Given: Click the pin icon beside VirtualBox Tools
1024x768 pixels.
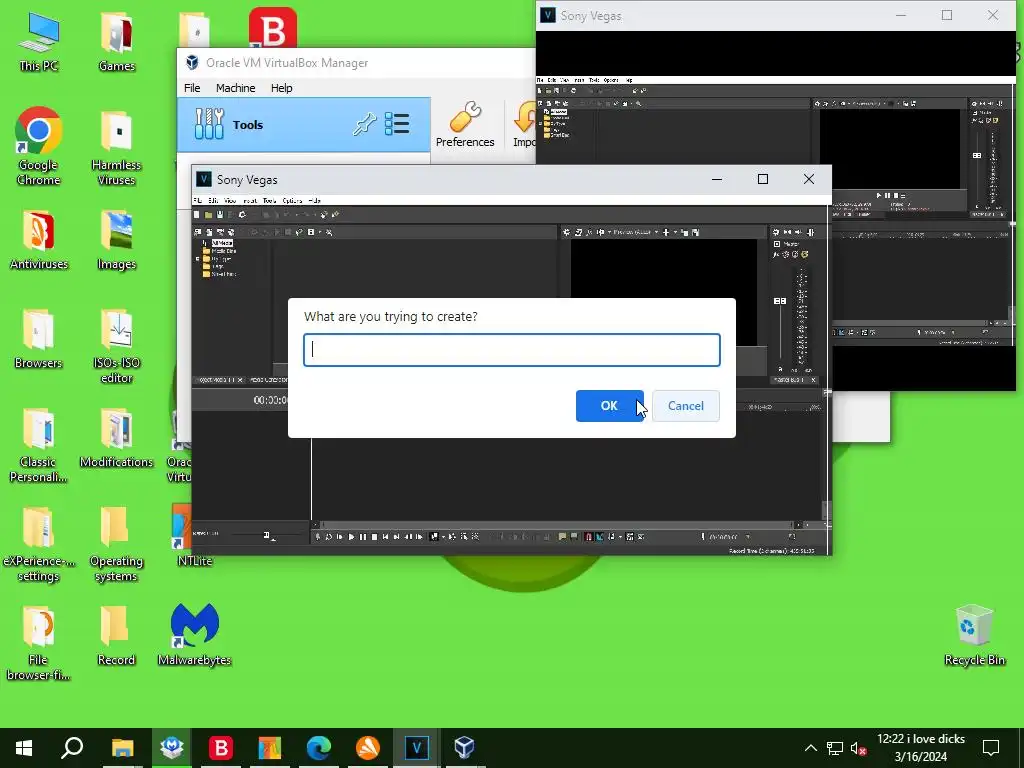Looking at the screenshot, I should click(364, 124).
